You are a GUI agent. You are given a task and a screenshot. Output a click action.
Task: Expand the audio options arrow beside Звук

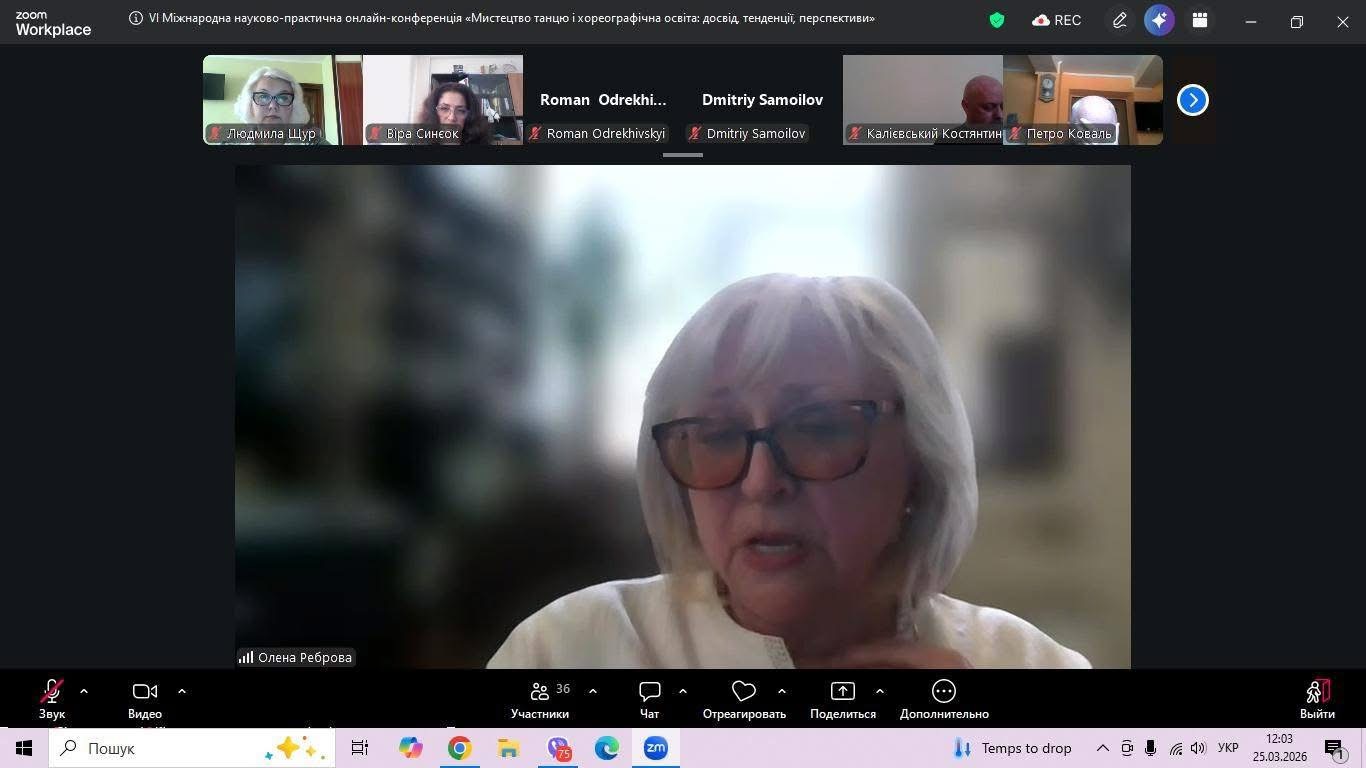point(84,691)
